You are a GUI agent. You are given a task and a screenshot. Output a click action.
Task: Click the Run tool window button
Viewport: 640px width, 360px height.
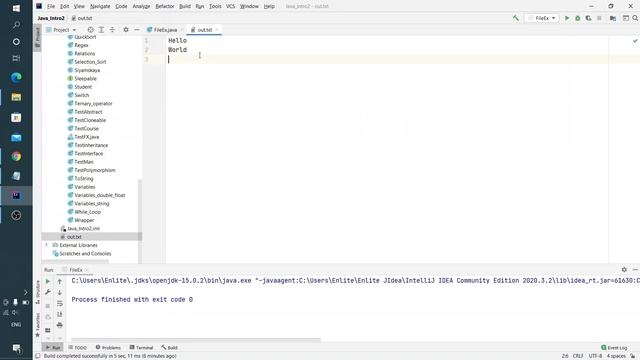pos(53,347)
